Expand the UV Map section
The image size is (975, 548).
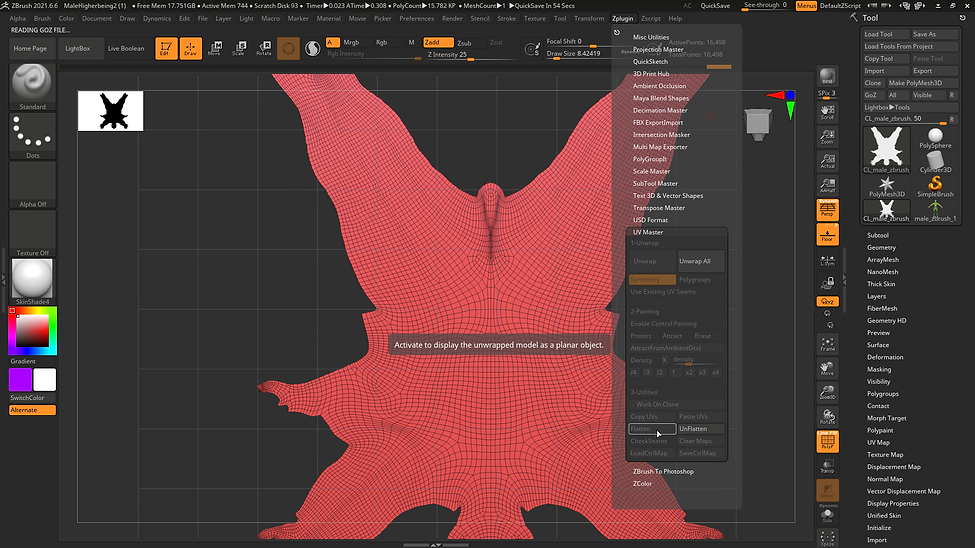(878, 442)
